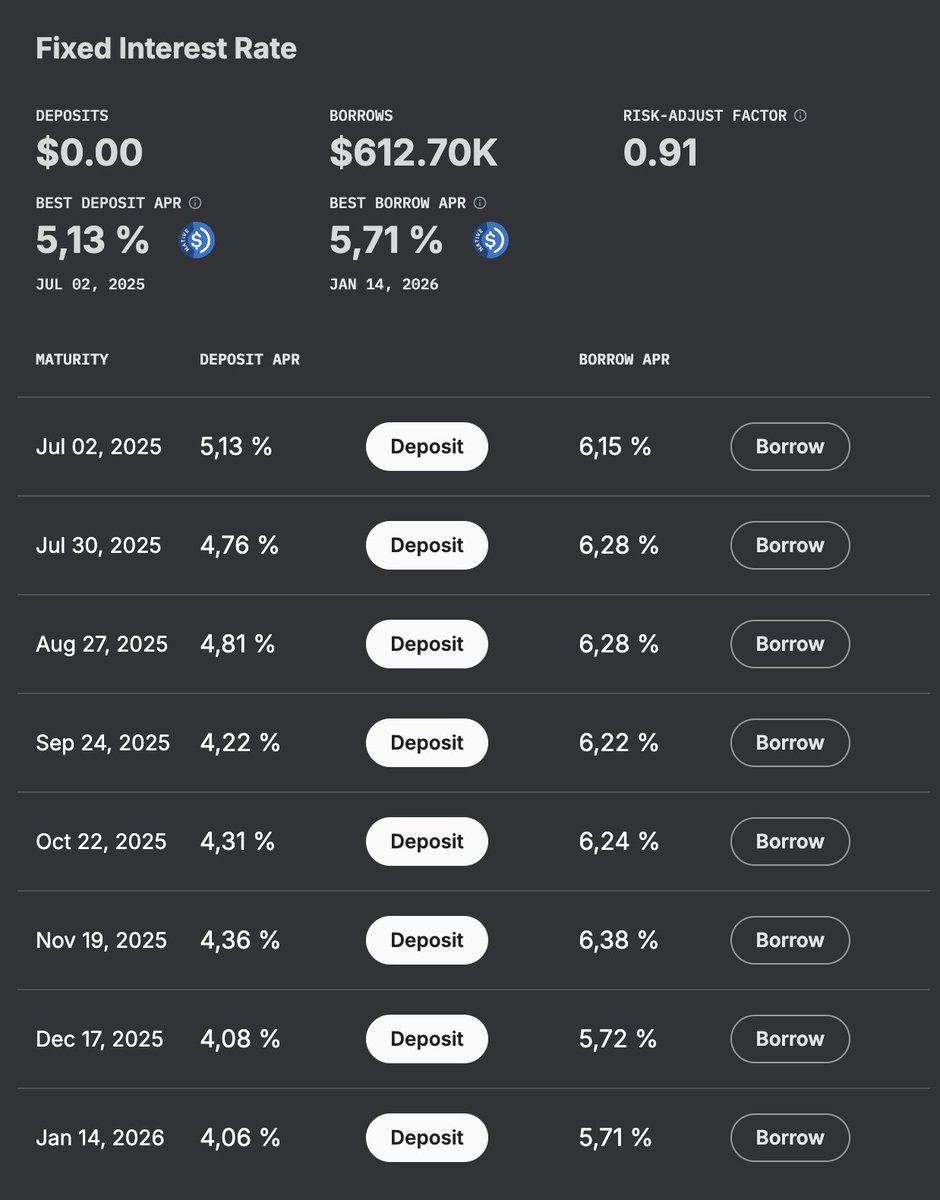Click the Maturity column header
Viewport: 940px width, 1200px height.
72,359
